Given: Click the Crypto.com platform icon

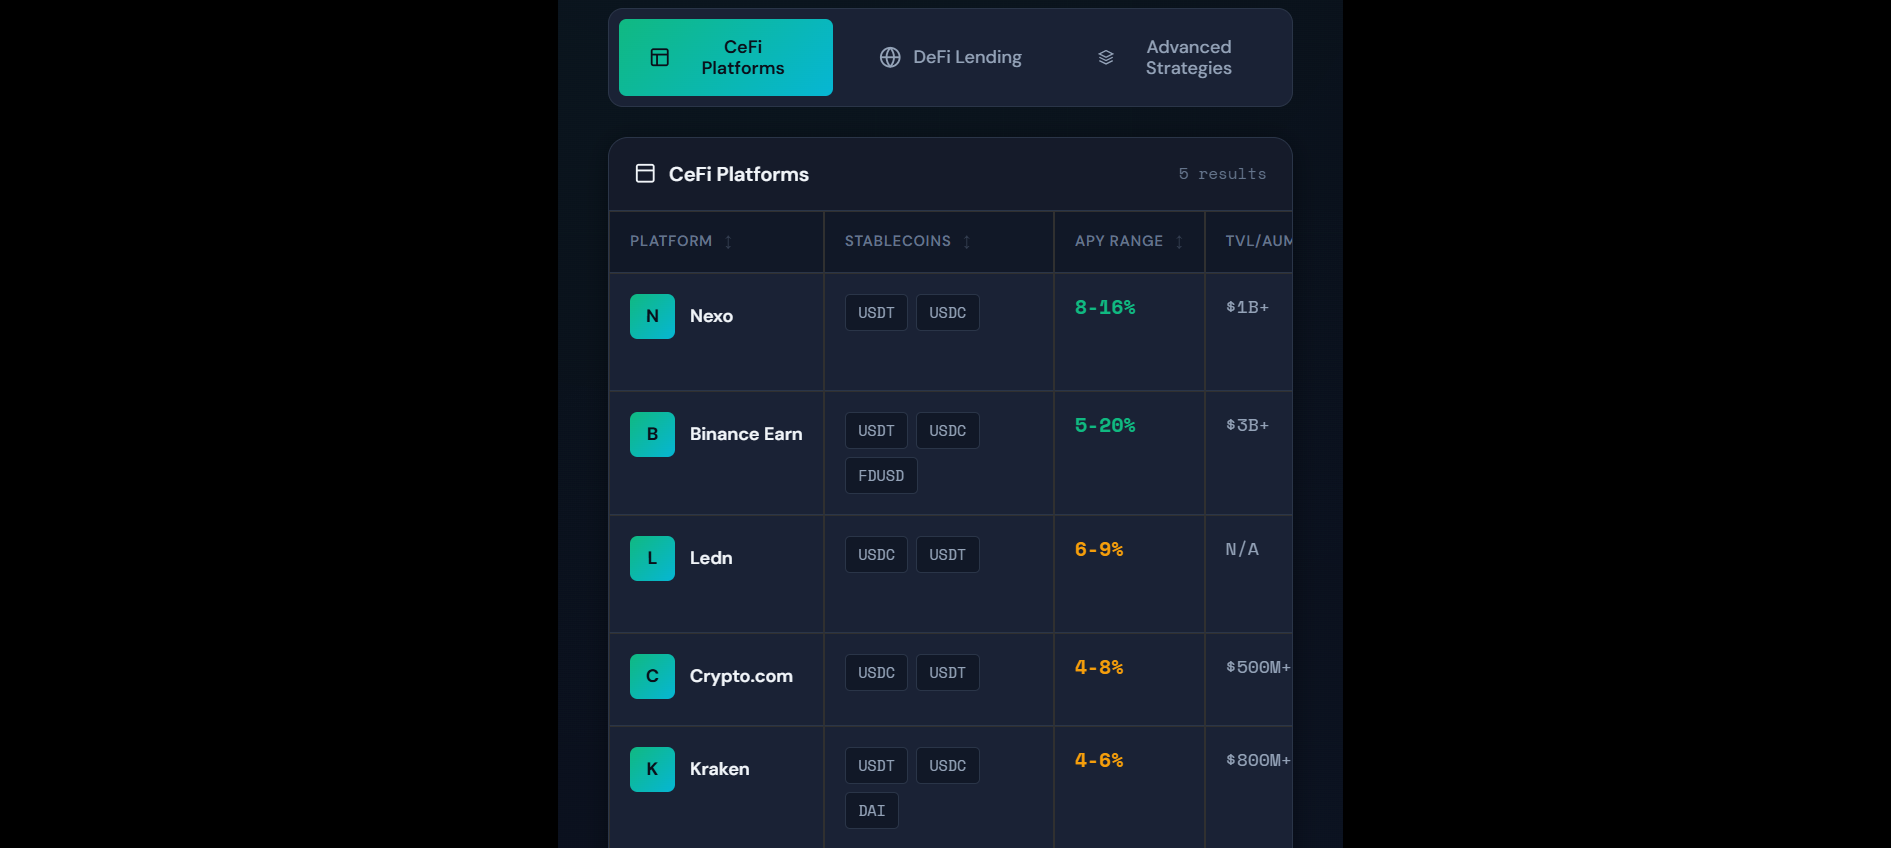Looking at the screenshot, I should coord(652,676).
